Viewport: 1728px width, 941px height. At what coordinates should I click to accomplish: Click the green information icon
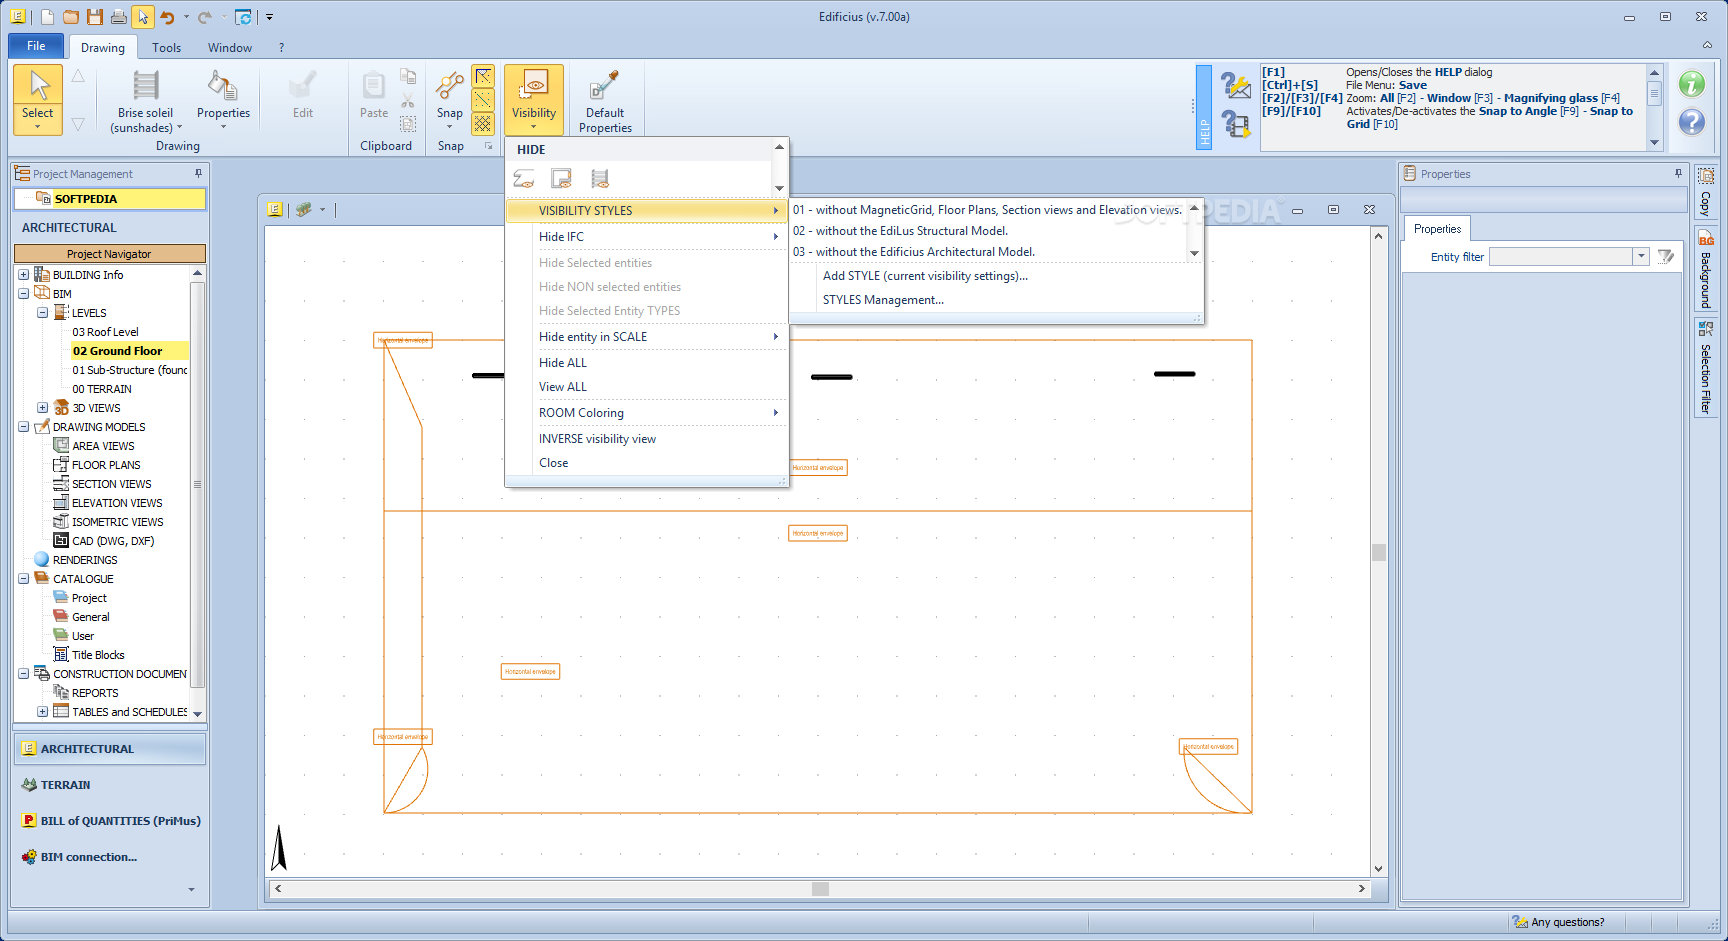tap(1692, 84)
